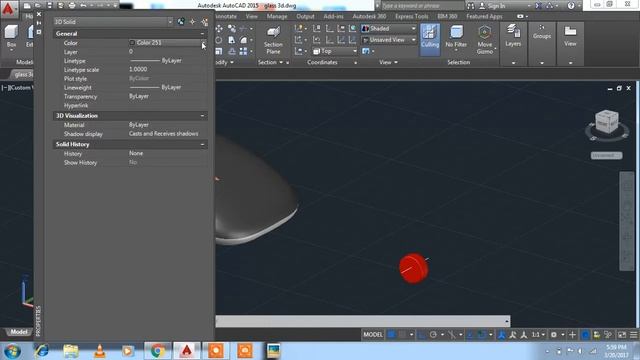
Task: Click the Plot printer icon in quick access toolbar
Action: coord(72,6)
